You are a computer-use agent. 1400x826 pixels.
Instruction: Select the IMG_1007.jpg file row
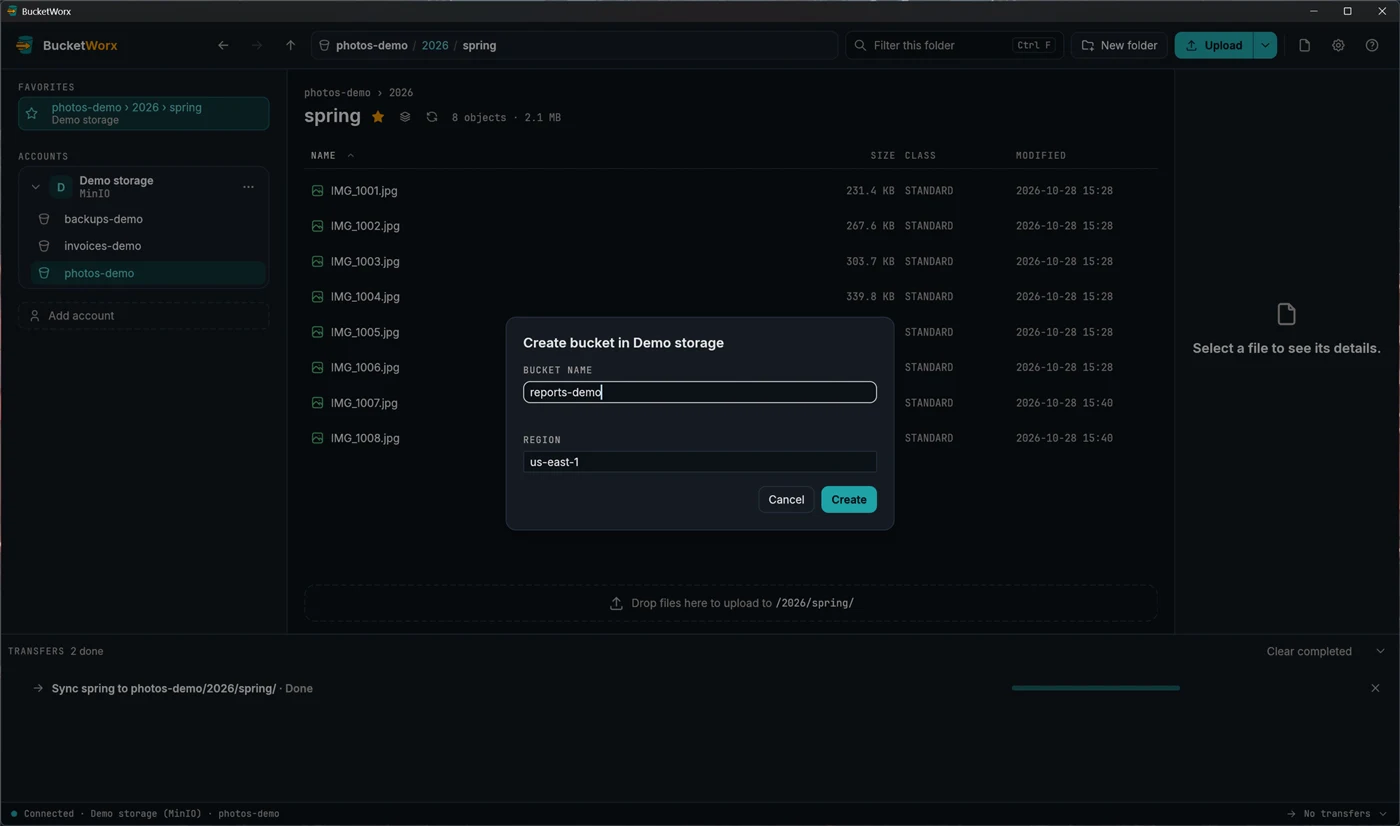(x=731, y=403)
